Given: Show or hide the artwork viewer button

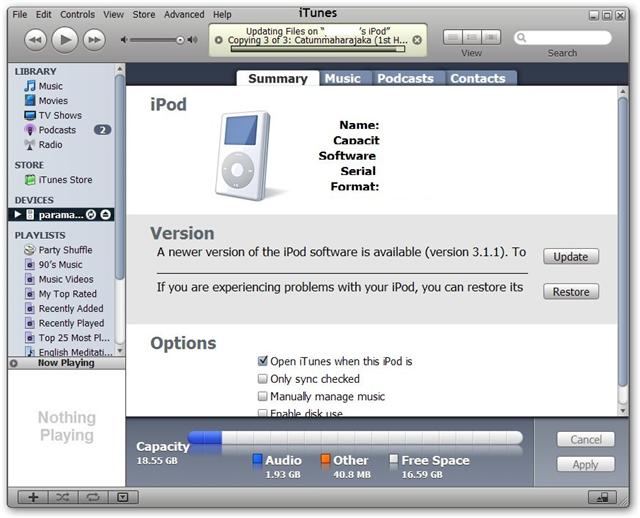Looking at the screenshot, I should (x=121, y=497).
